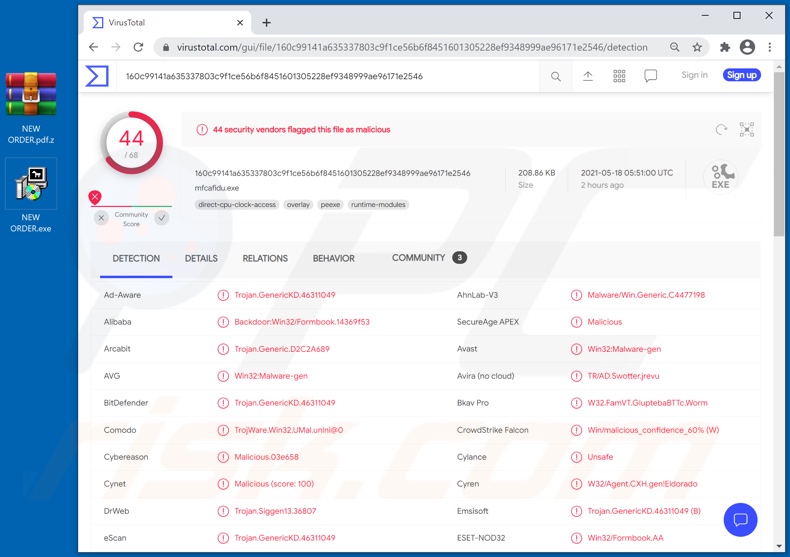The height and width of the screenshot is (557, 790).
Task: Close the VirusTotal tab
Action: [240, 23]
